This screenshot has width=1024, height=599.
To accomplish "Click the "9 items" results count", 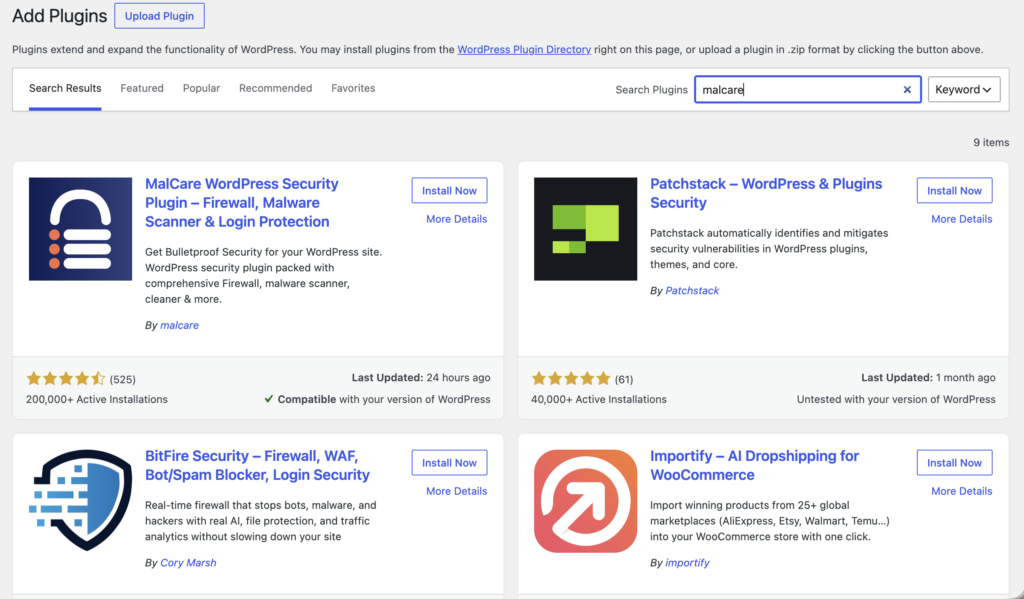I will (x=991, y=142).
